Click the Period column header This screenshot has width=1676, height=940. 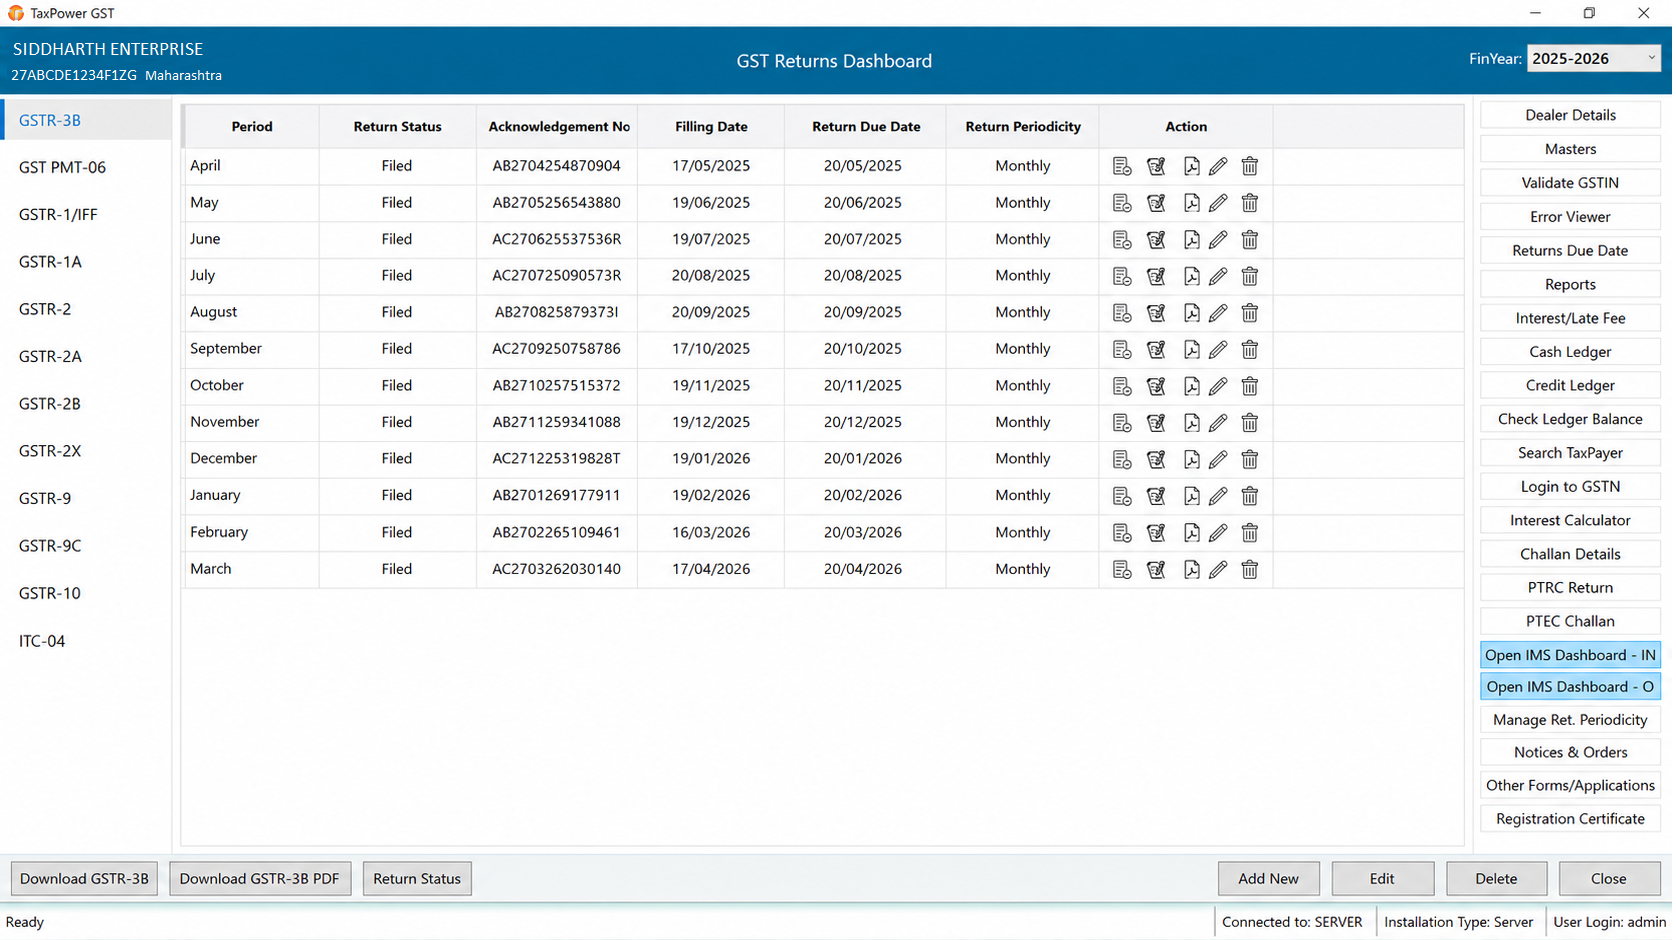pyautogui.click(x=252, y=127)
